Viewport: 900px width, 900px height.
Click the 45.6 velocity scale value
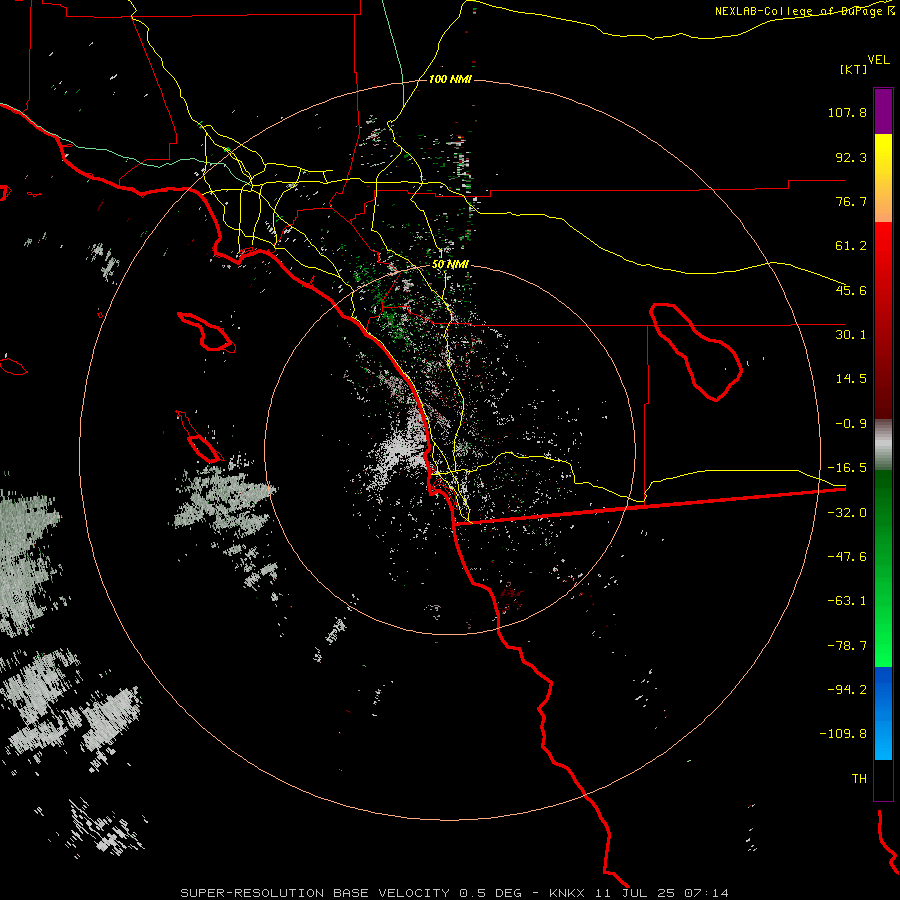click(x=851, y=290)
